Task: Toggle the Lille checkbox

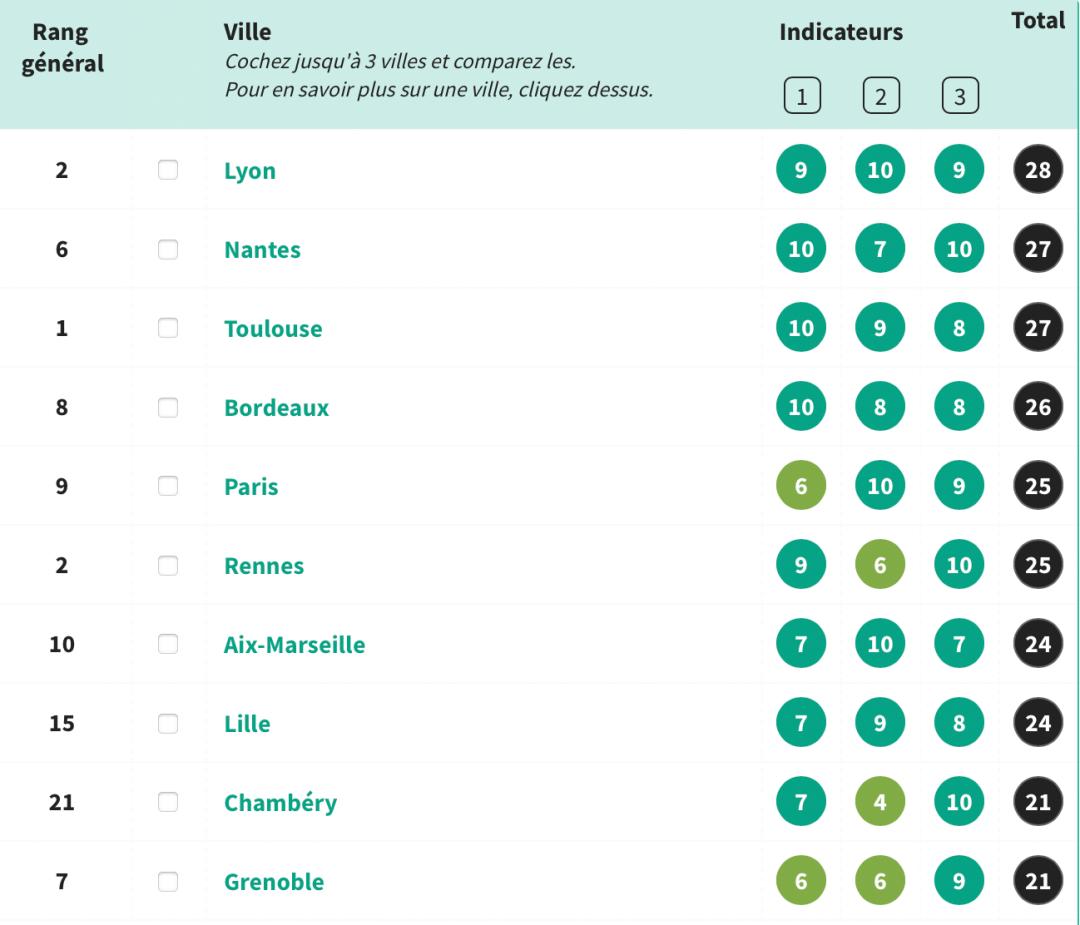Action: pyautogui.click(x=168, y=724)
